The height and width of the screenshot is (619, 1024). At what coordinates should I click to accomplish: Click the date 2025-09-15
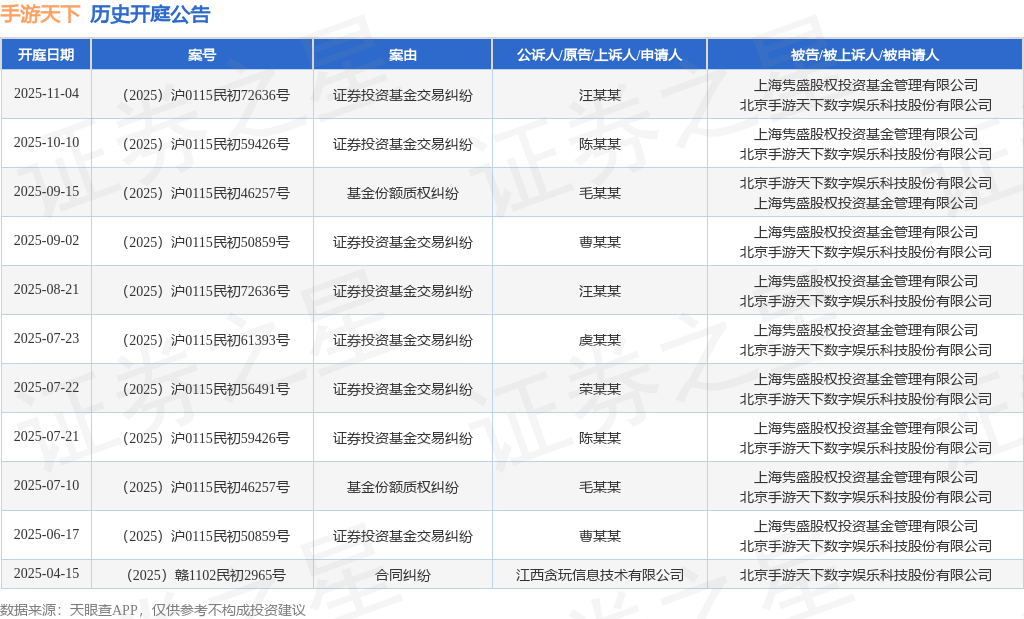pyautogui.click(x=46, y=191)
